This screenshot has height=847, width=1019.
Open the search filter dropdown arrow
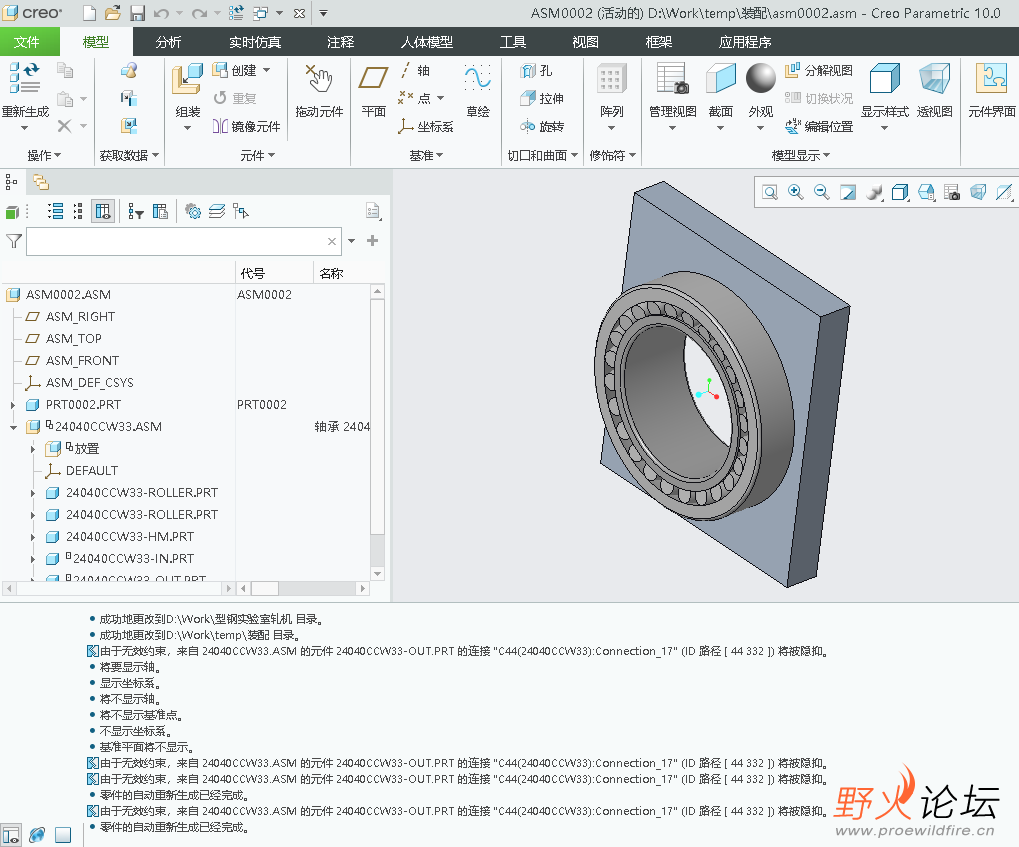pyautogui.click(x=352, y=241)
